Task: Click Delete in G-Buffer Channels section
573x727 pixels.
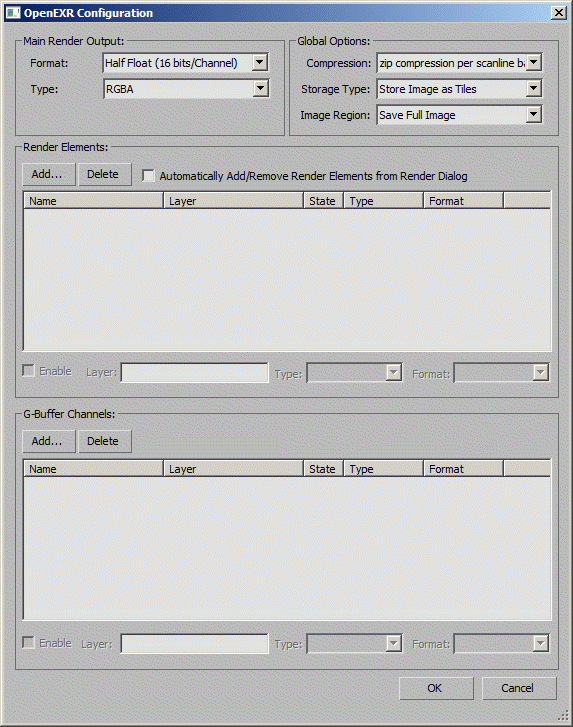Action: [x=105, y=441]
